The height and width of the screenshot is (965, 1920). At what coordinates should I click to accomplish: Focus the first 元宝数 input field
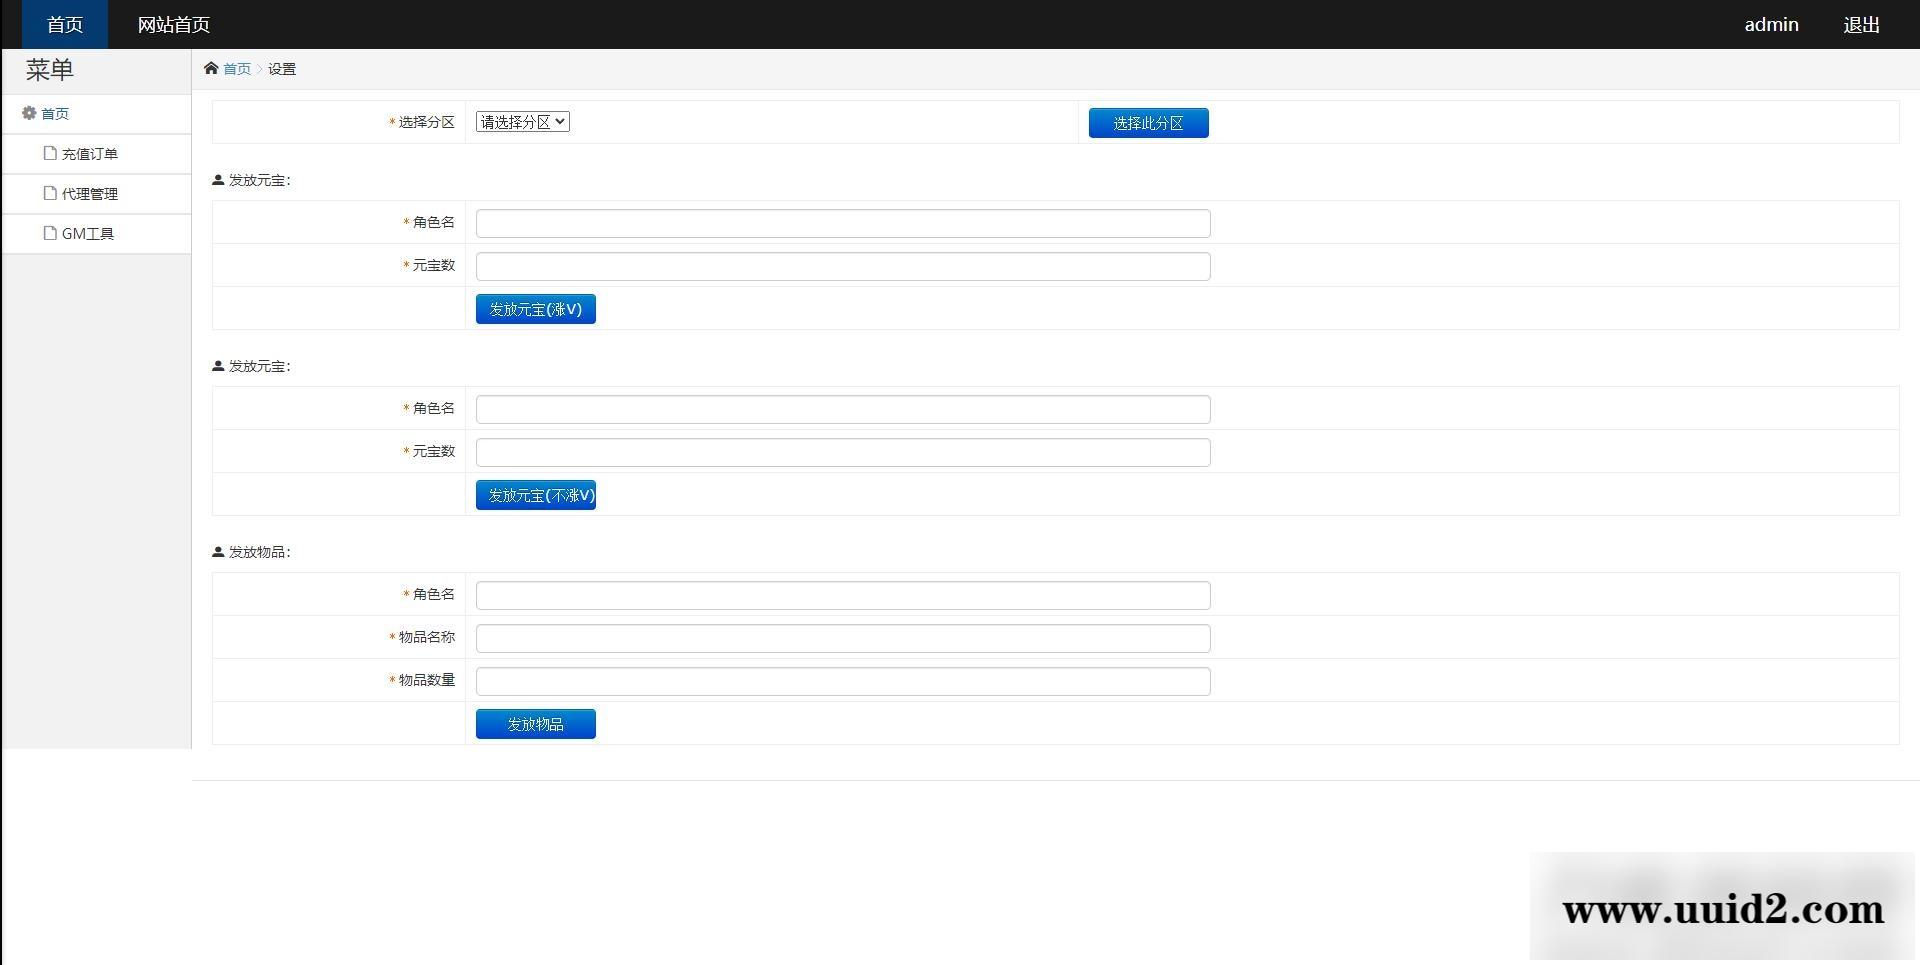[x=842, y=266]
